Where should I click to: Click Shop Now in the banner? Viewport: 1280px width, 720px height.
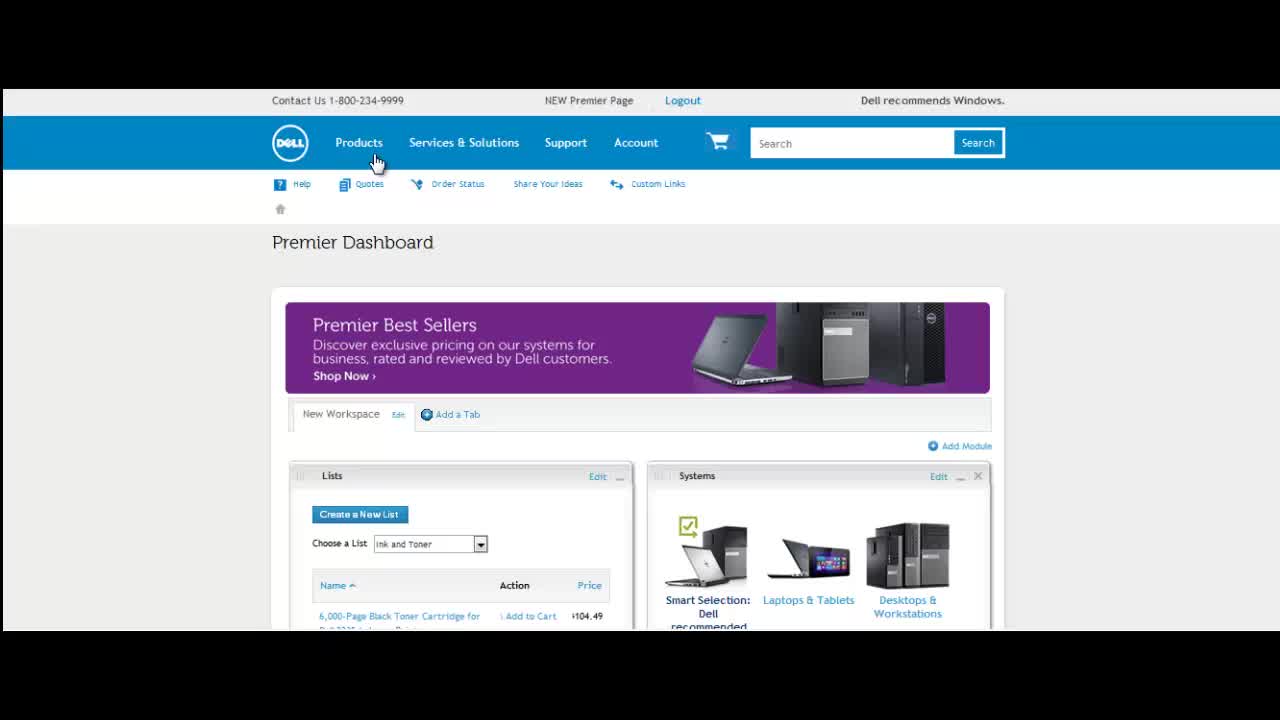(x=344, y=376)
